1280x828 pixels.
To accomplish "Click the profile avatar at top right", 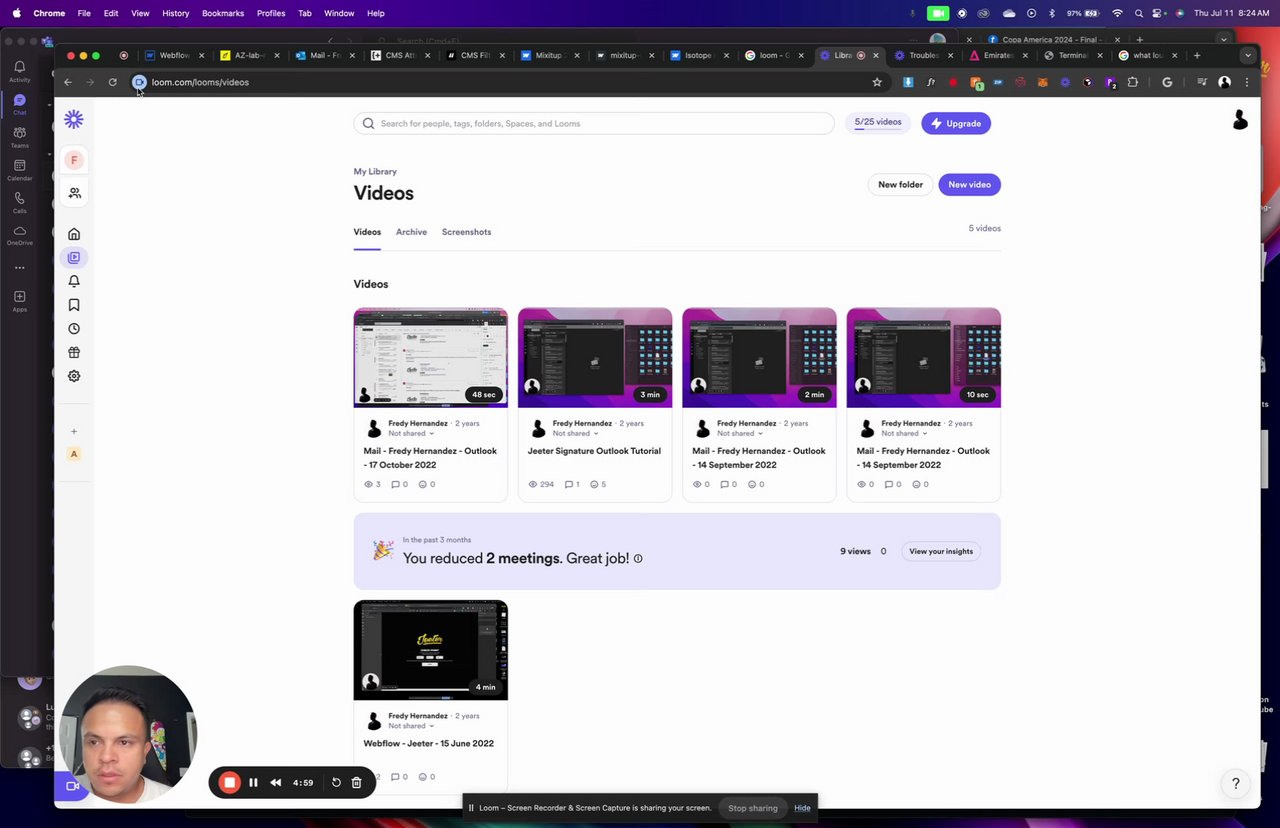I will (1240, 120).
